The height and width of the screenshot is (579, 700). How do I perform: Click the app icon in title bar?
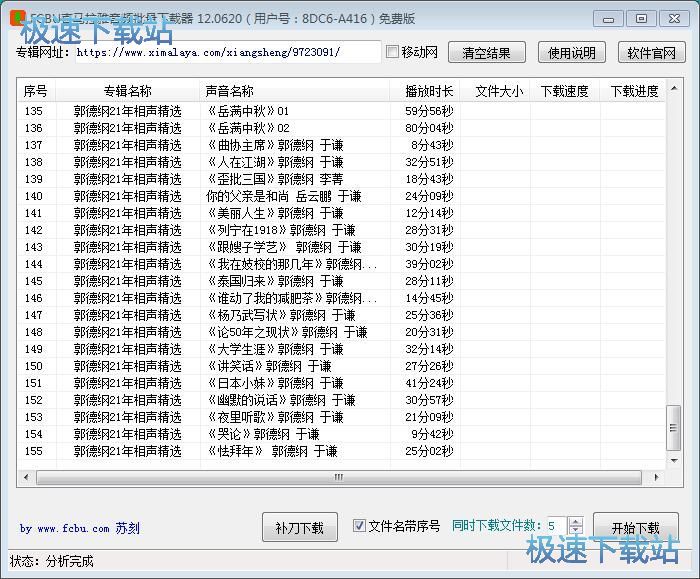point(17,18)
